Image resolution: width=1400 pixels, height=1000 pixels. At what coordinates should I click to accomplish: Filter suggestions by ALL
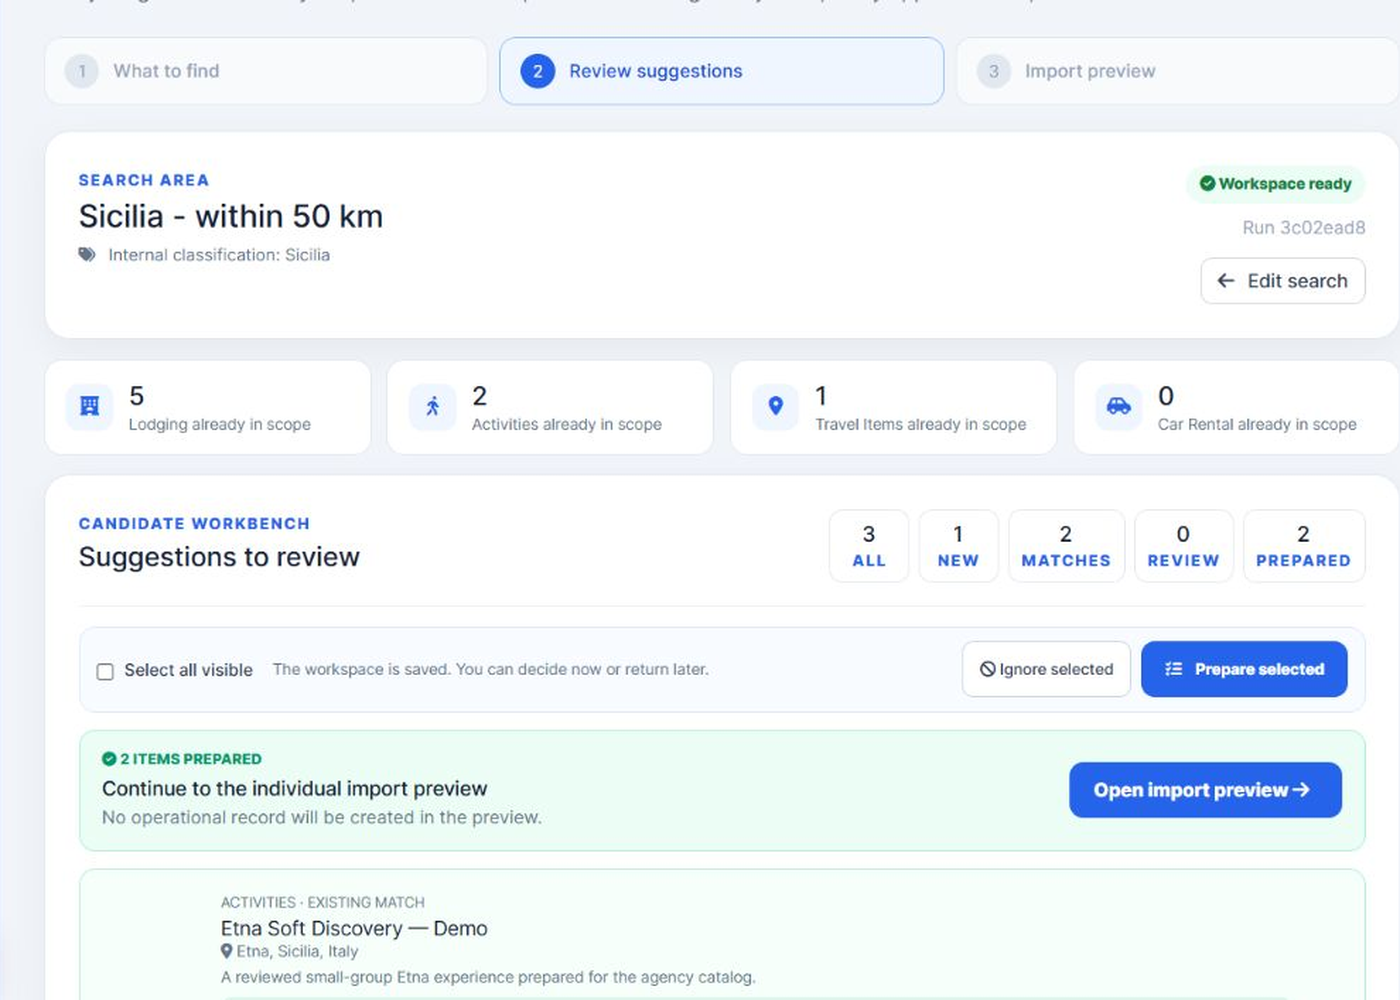tap(869, 546)
